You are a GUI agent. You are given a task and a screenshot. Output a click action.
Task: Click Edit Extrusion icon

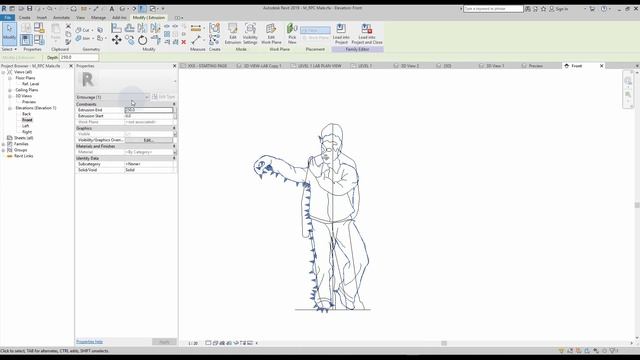click(233, 33)
